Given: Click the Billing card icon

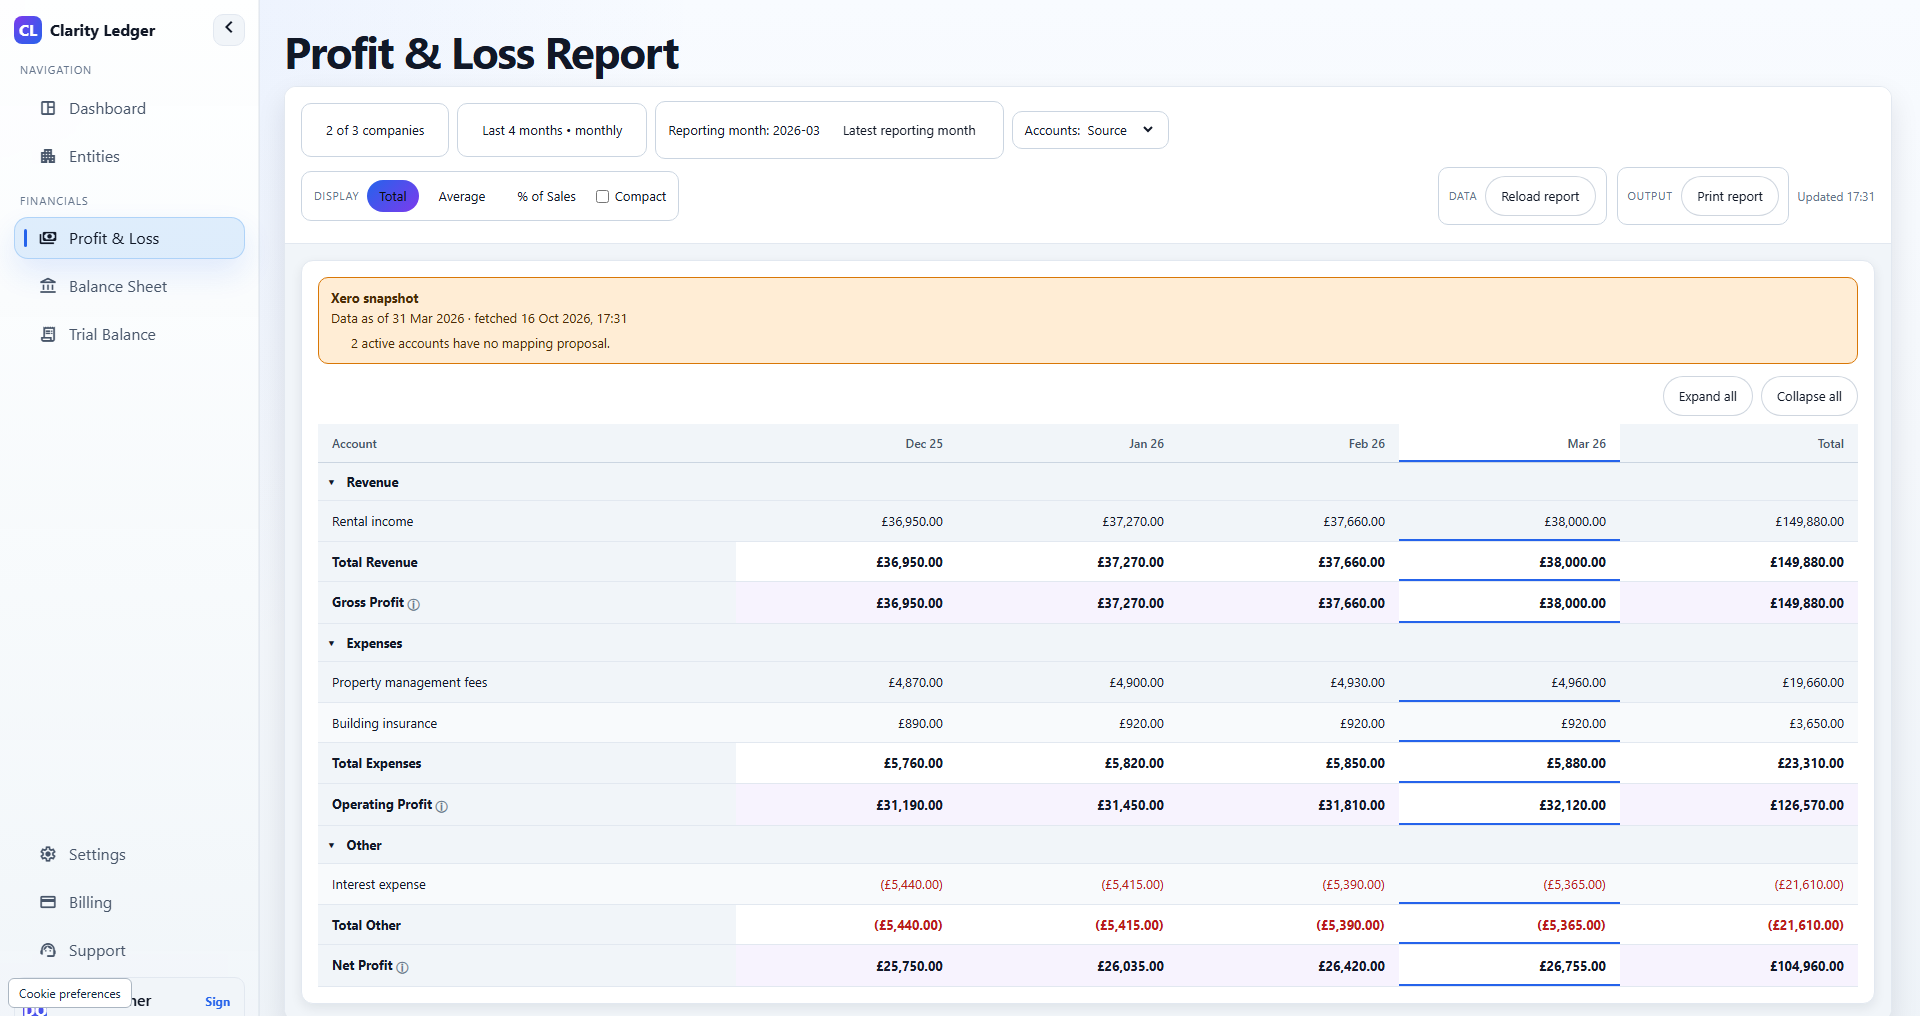Looking at the screenshot, I should [x=48, y=902].
